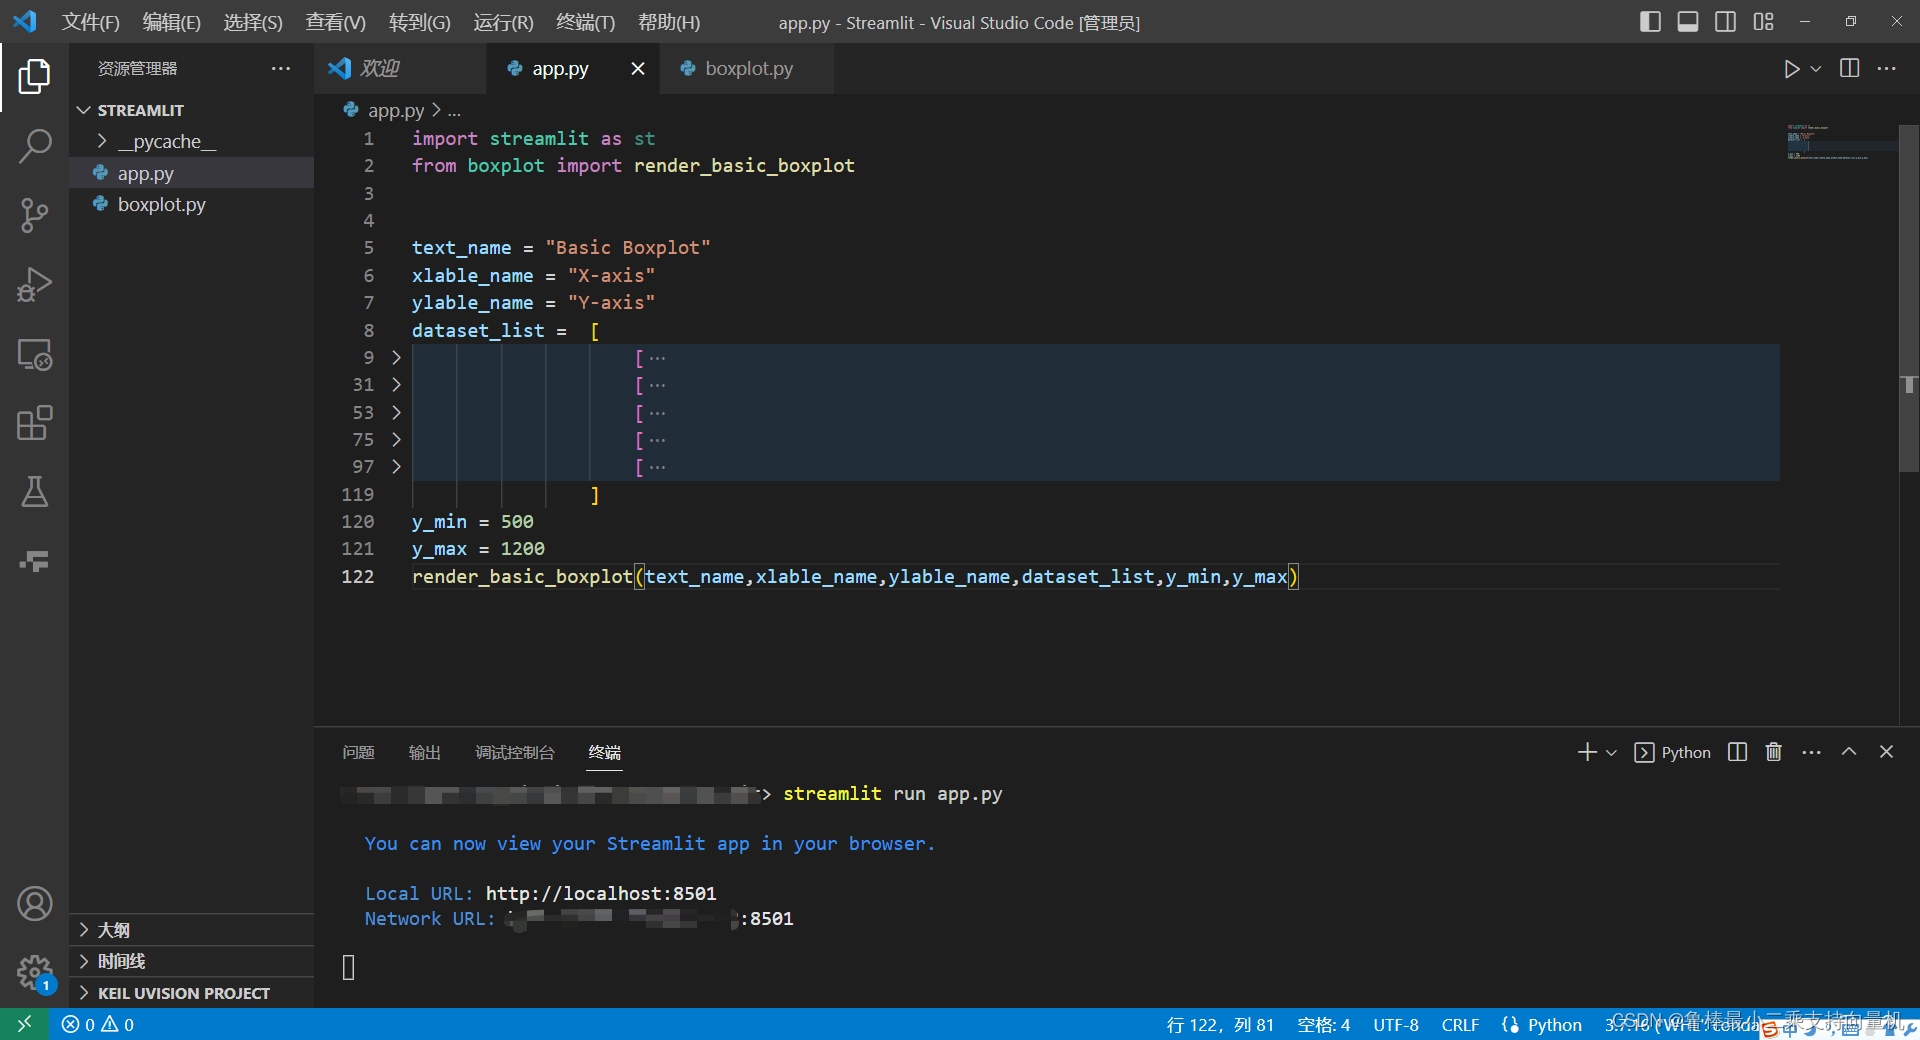Change indentation via 空格: 4

(x=1323, y=1024)
